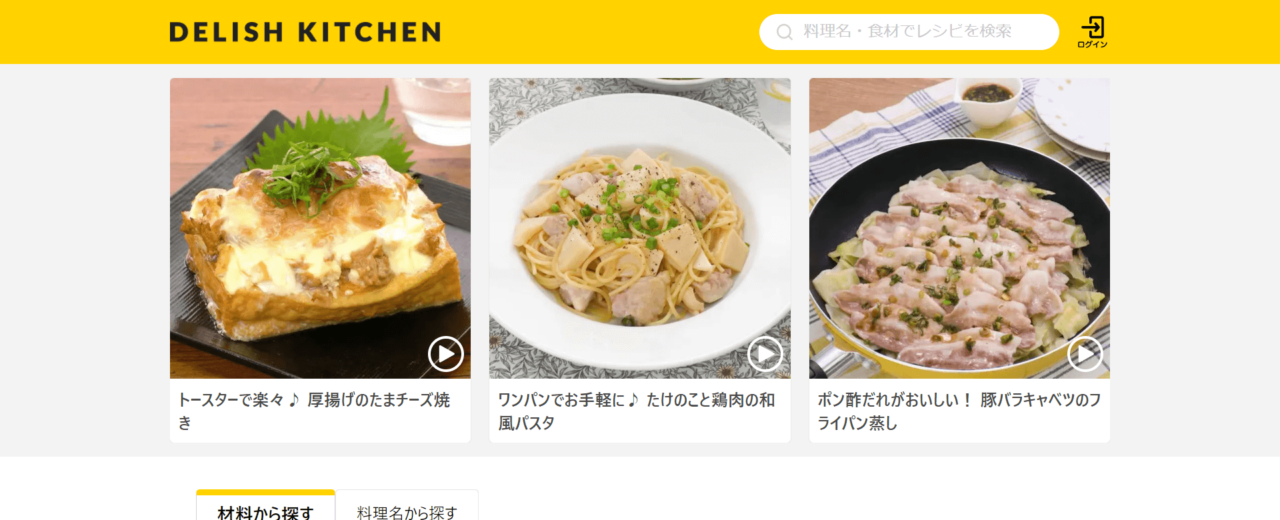Viewport: 1280px width, 520px height.
Task: Click the ♪ note in the pasta recipe title
Action: pos(632,400)
